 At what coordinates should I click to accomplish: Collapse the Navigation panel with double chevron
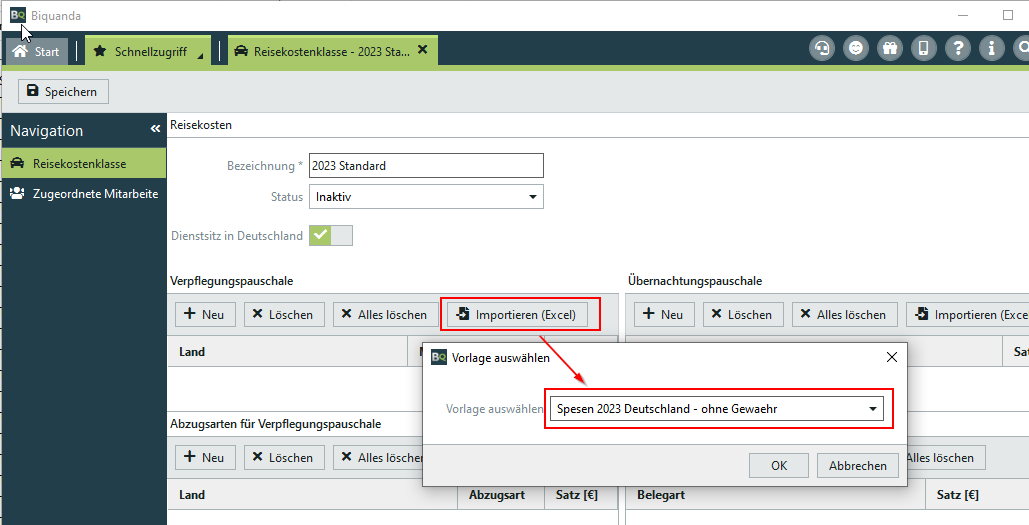click(x=155, y=130)
